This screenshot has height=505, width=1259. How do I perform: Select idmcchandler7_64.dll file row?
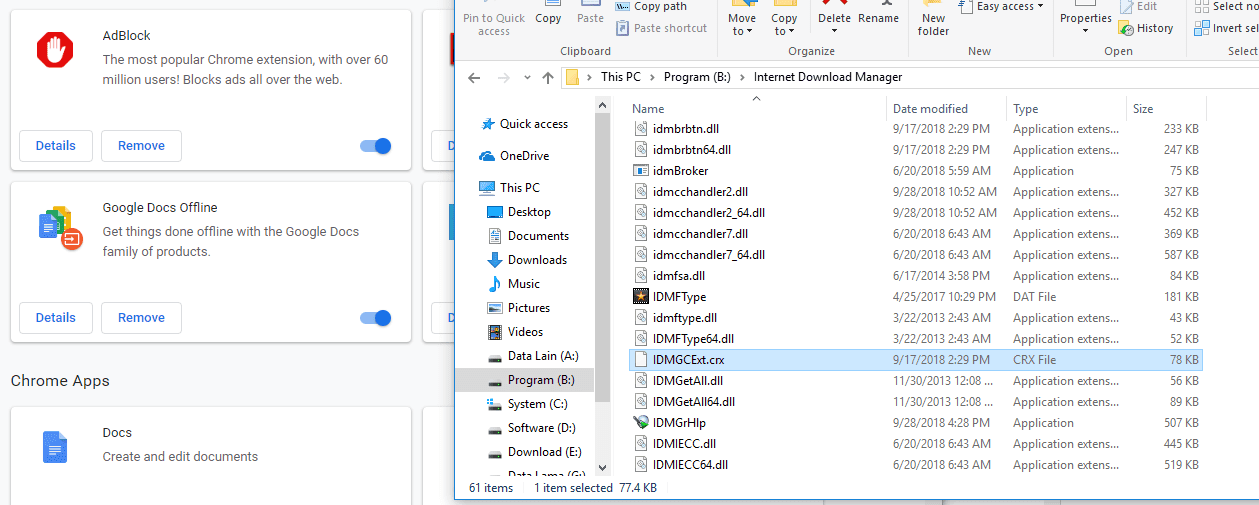tap(915, 255)
